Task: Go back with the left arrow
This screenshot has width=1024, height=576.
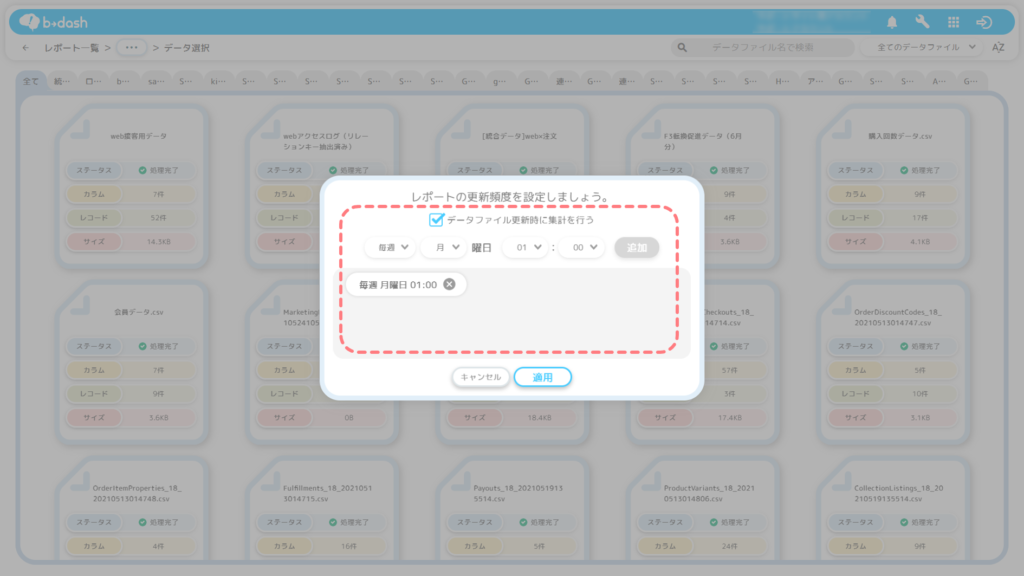Action: [25, 48]
